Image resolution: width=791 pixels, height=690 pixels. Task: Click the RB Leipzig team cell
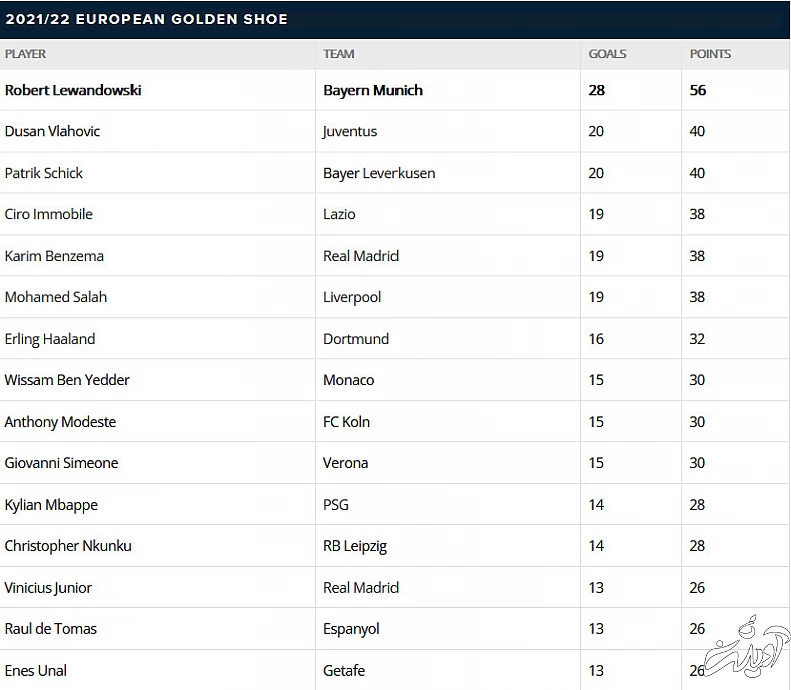click(355, 546)
